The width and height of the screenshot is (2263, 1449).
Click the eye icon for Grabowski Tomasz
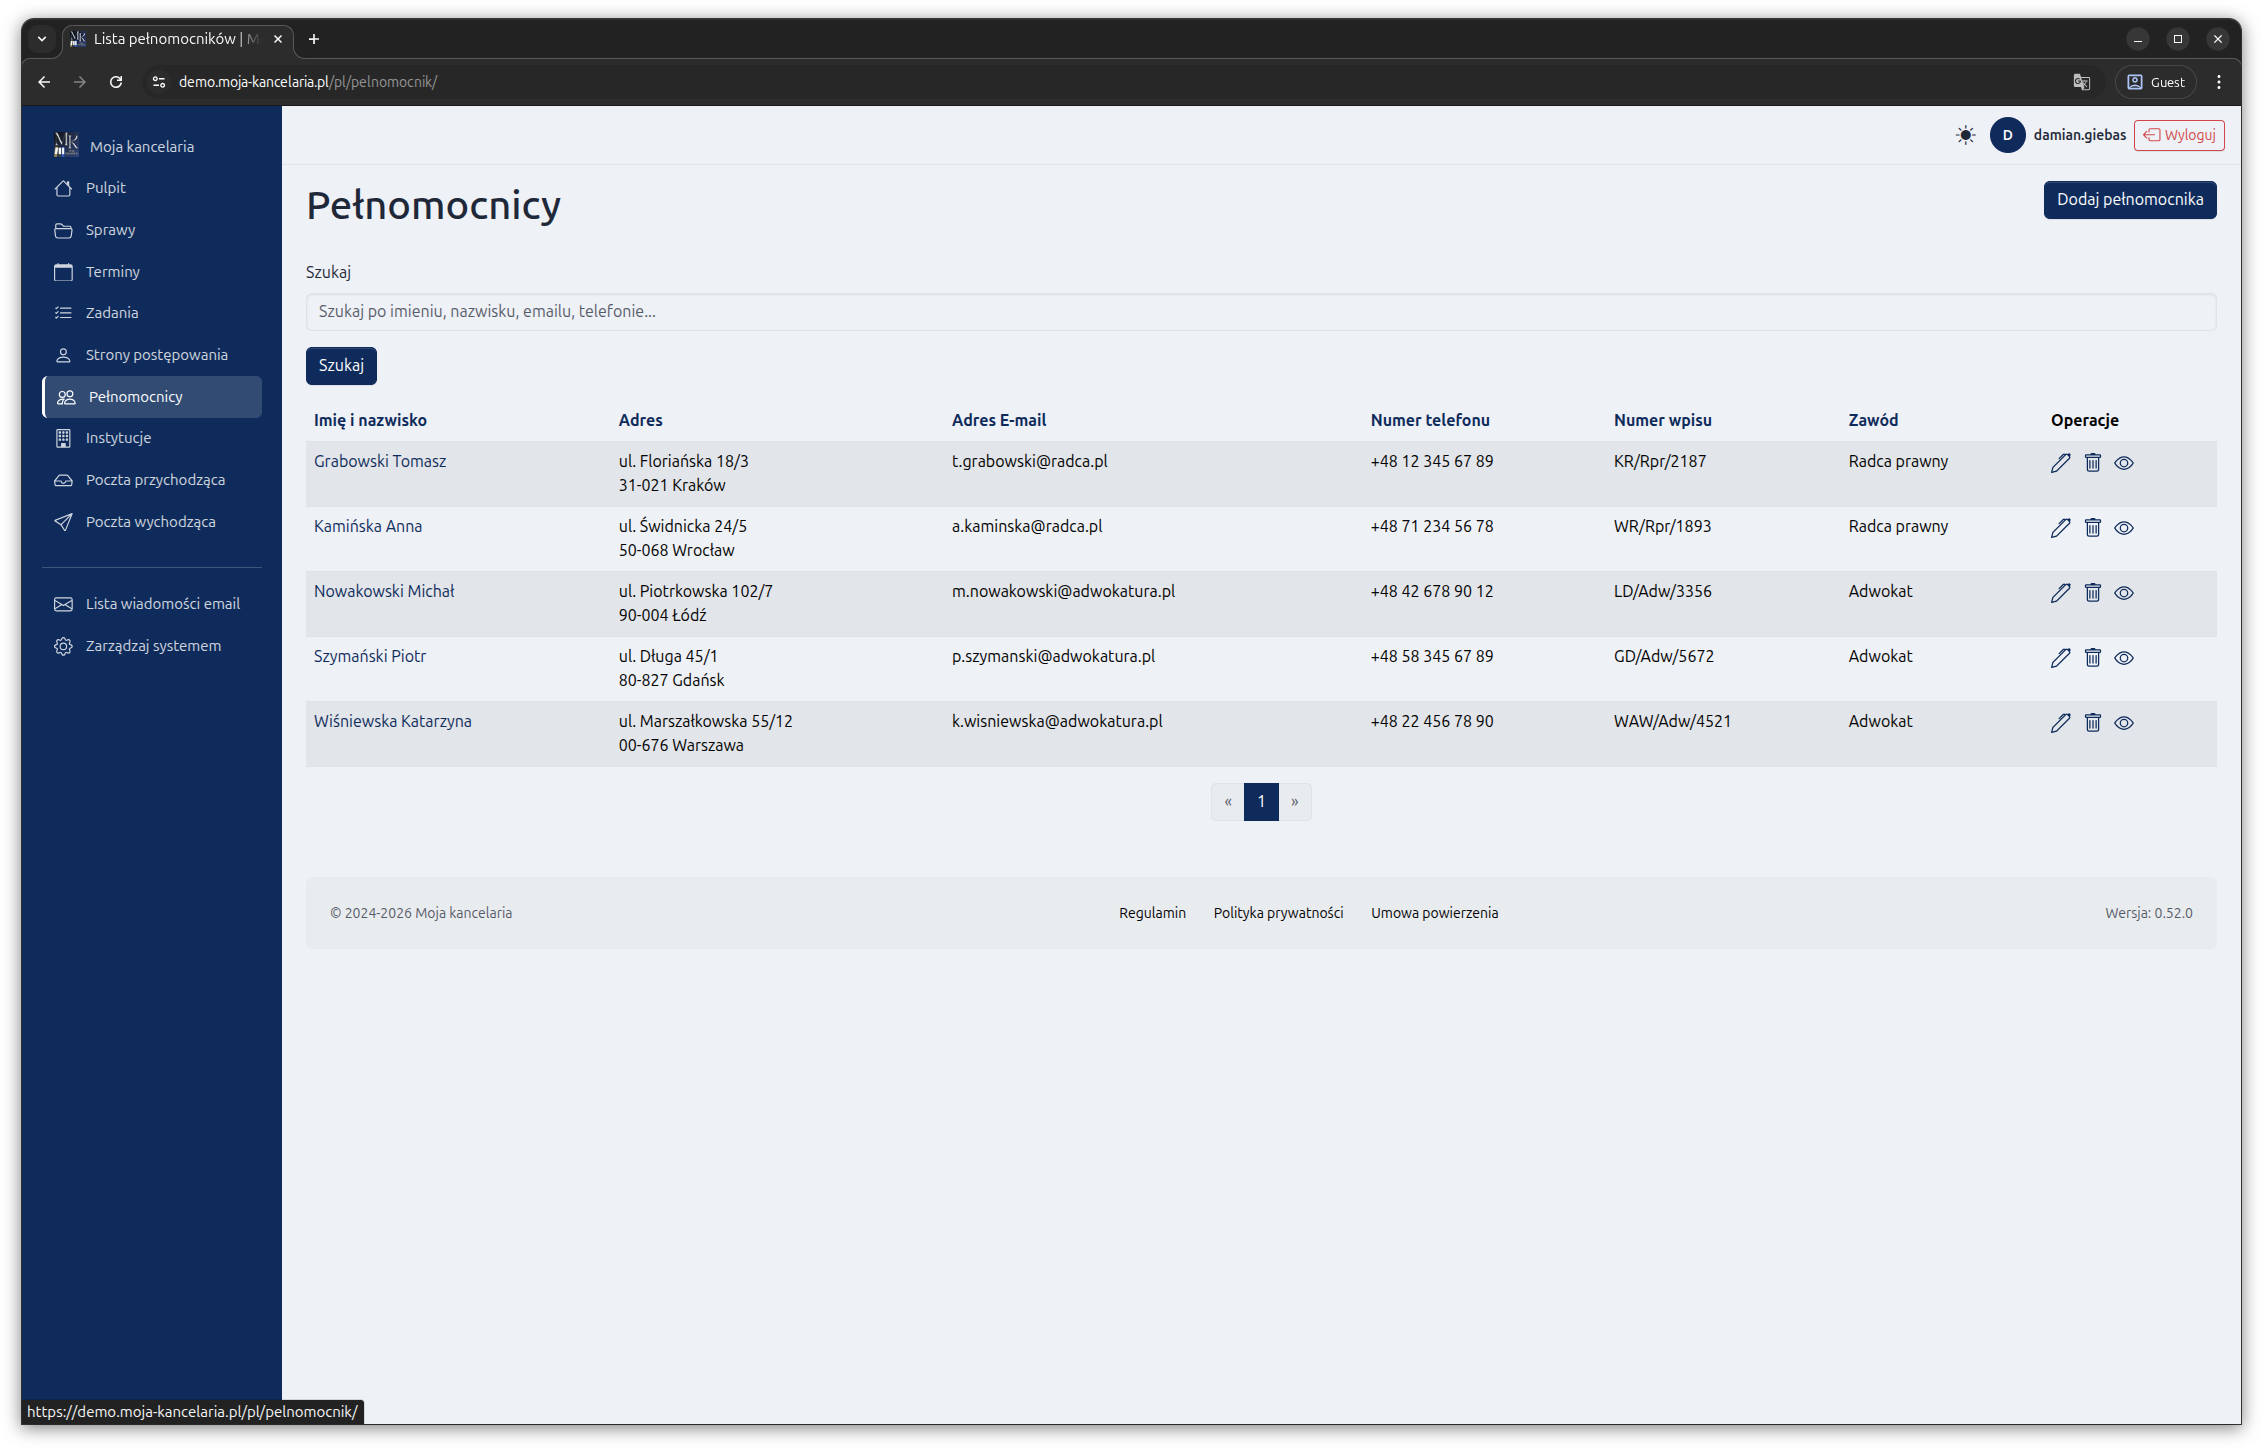pyautogui.click(x=2124, y=463)
